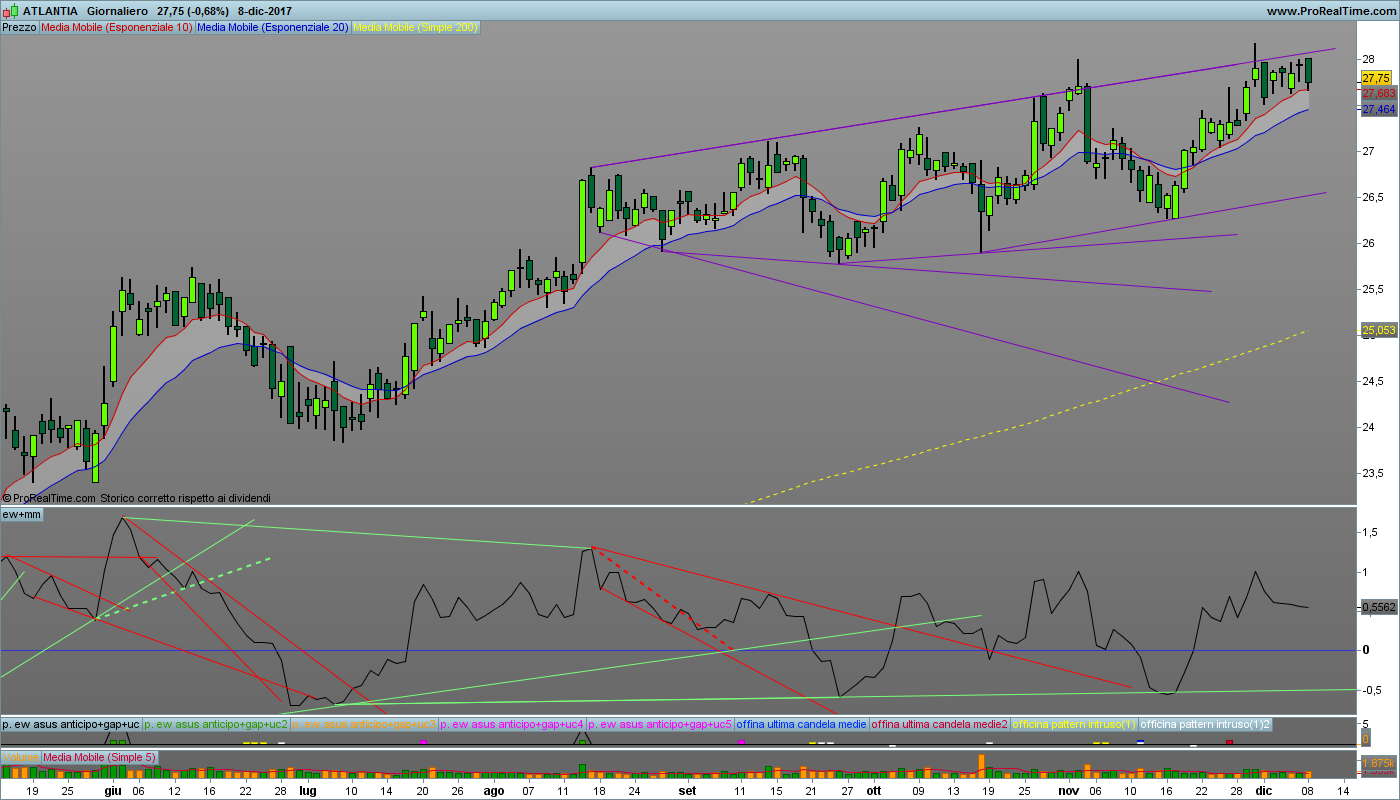Click the 'set' month on time axis

pos(687,790)
